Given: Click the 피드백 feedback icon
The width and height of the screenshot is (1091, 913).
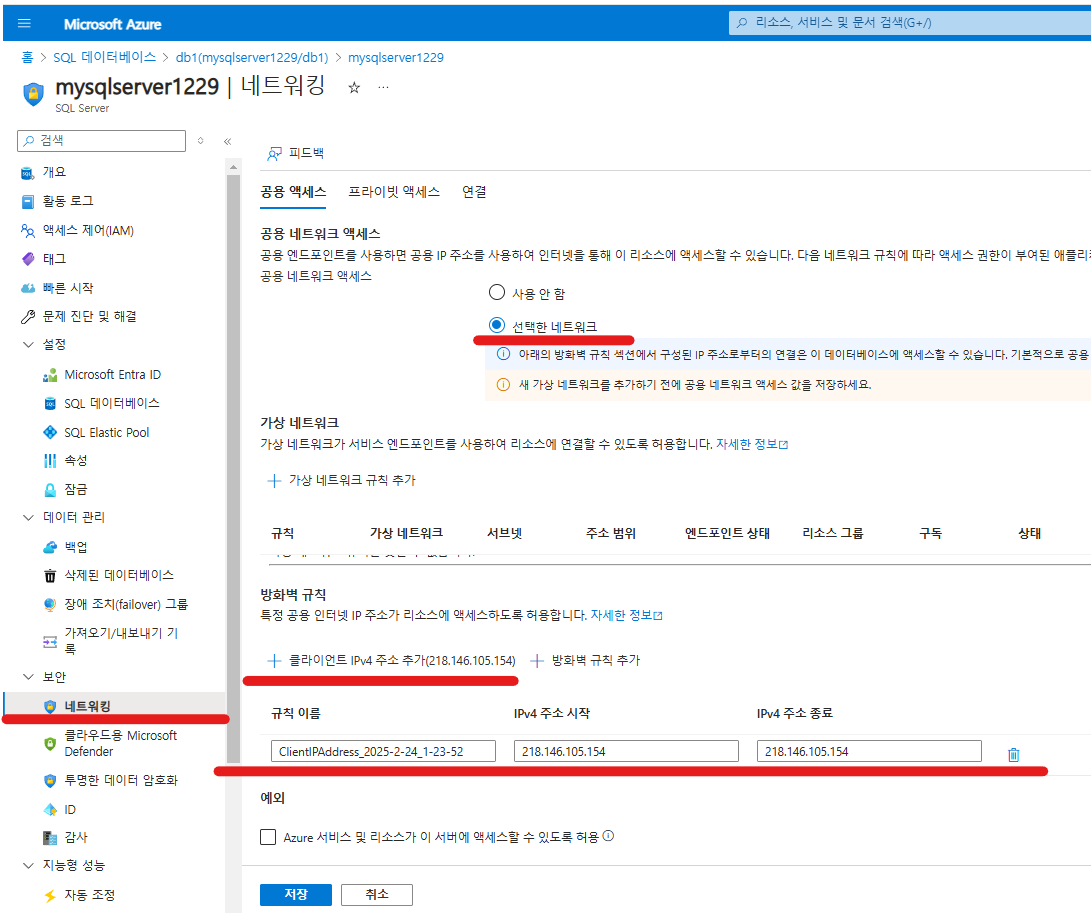Looking at the screenshot, I should 275,153.
